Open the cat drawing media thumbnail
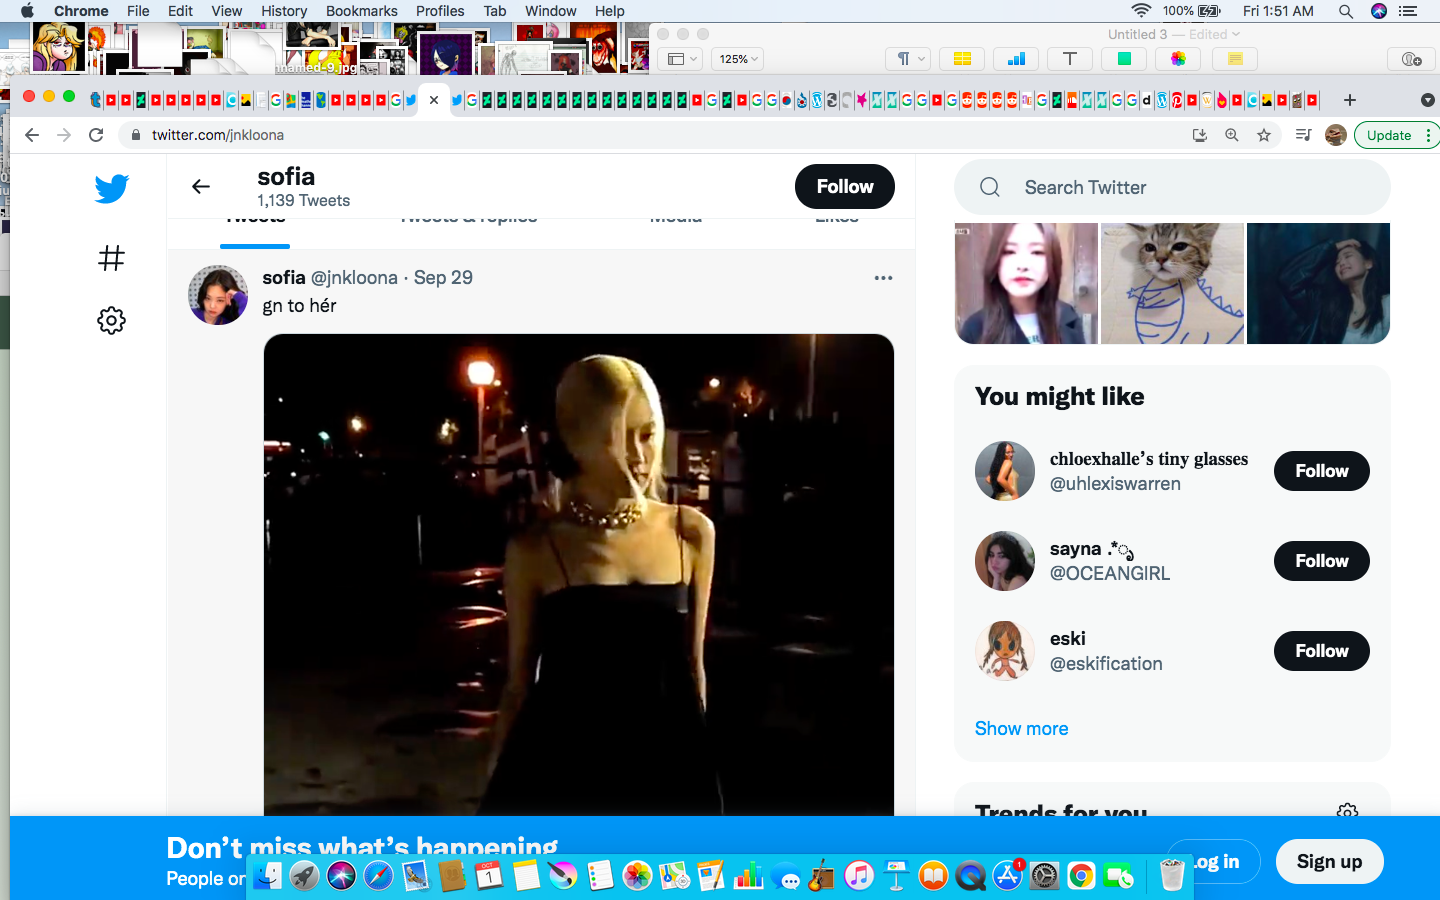Screen dimensions: 1440x900 [x=1172, y=283]
